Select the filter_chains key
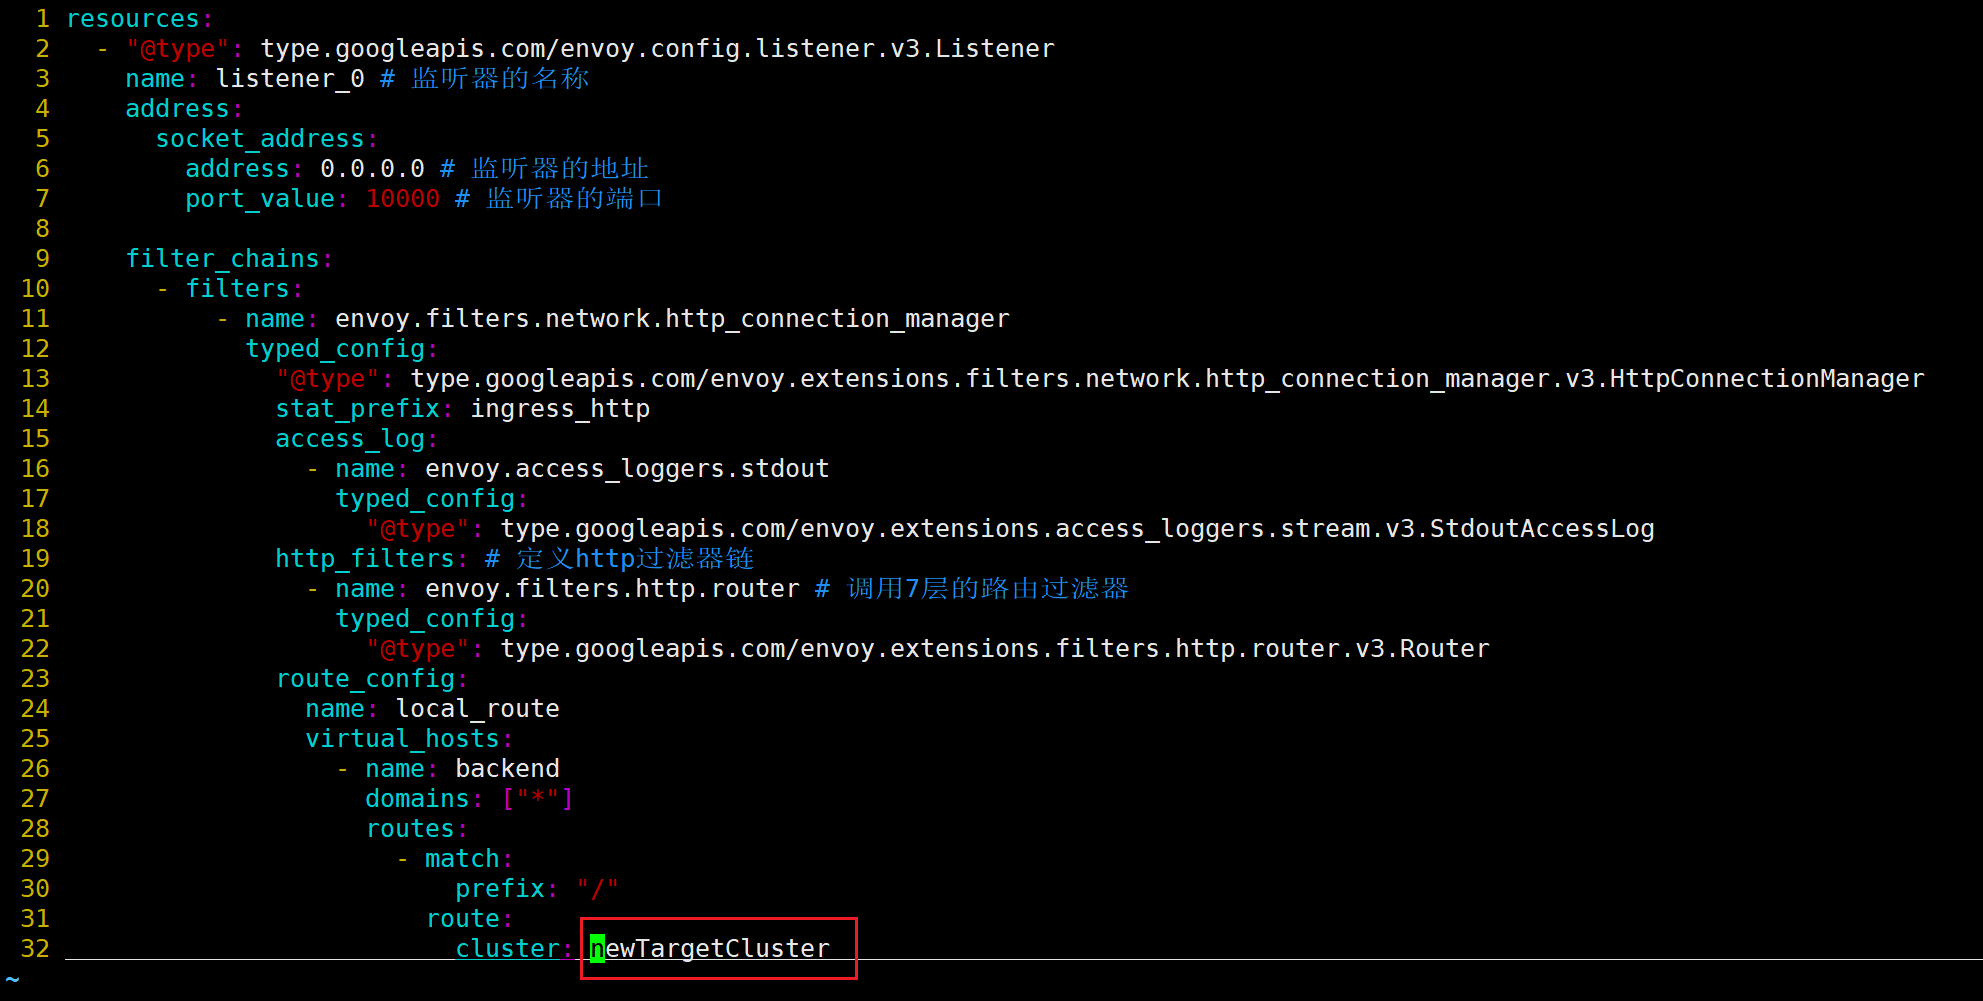Viewport: 1983px width, 1001px height. (222, 258)
